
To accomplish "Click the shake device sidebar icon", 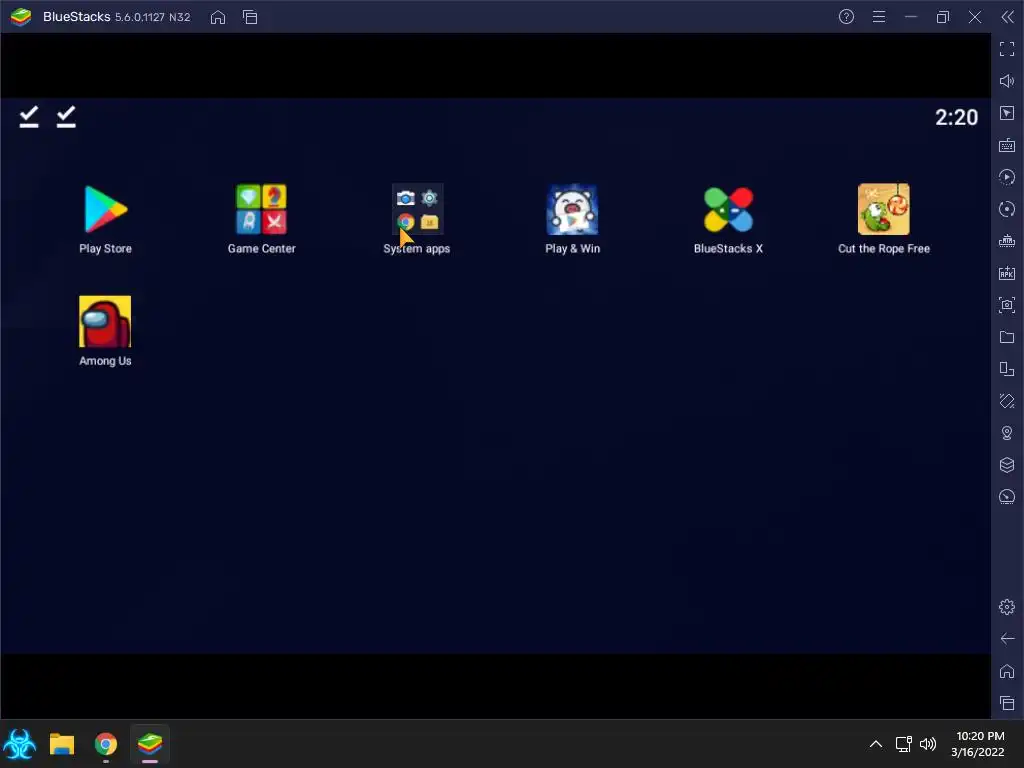I will tap(1007, 401).
